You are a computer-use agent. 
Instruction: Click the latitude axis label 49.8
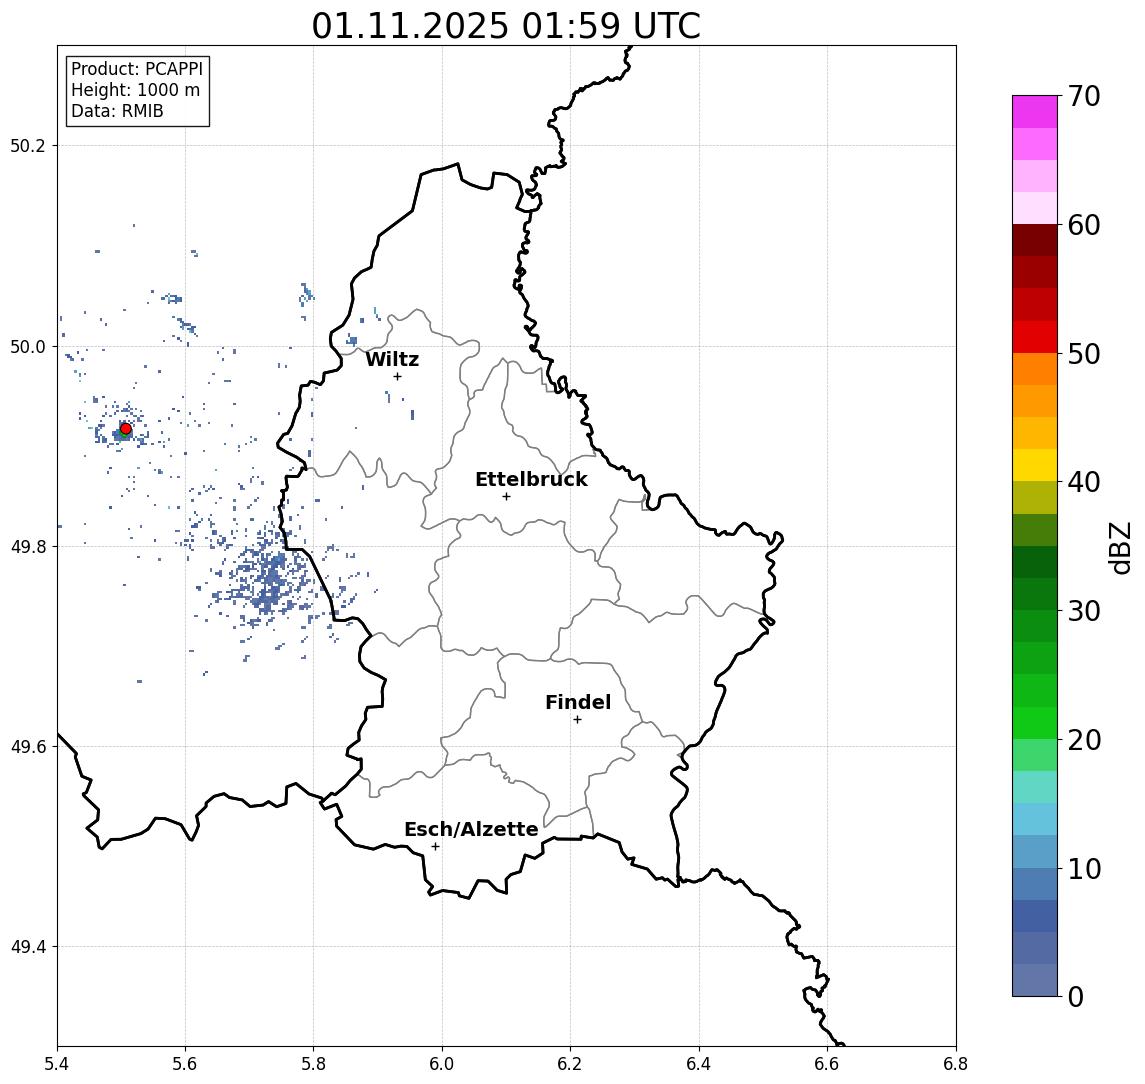pos(28,546)
